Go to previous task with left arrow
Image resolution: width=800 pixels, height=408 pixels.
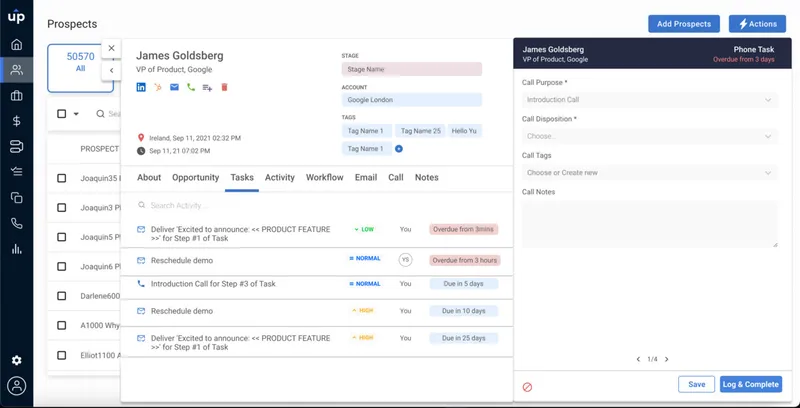[x=638, y=360]
